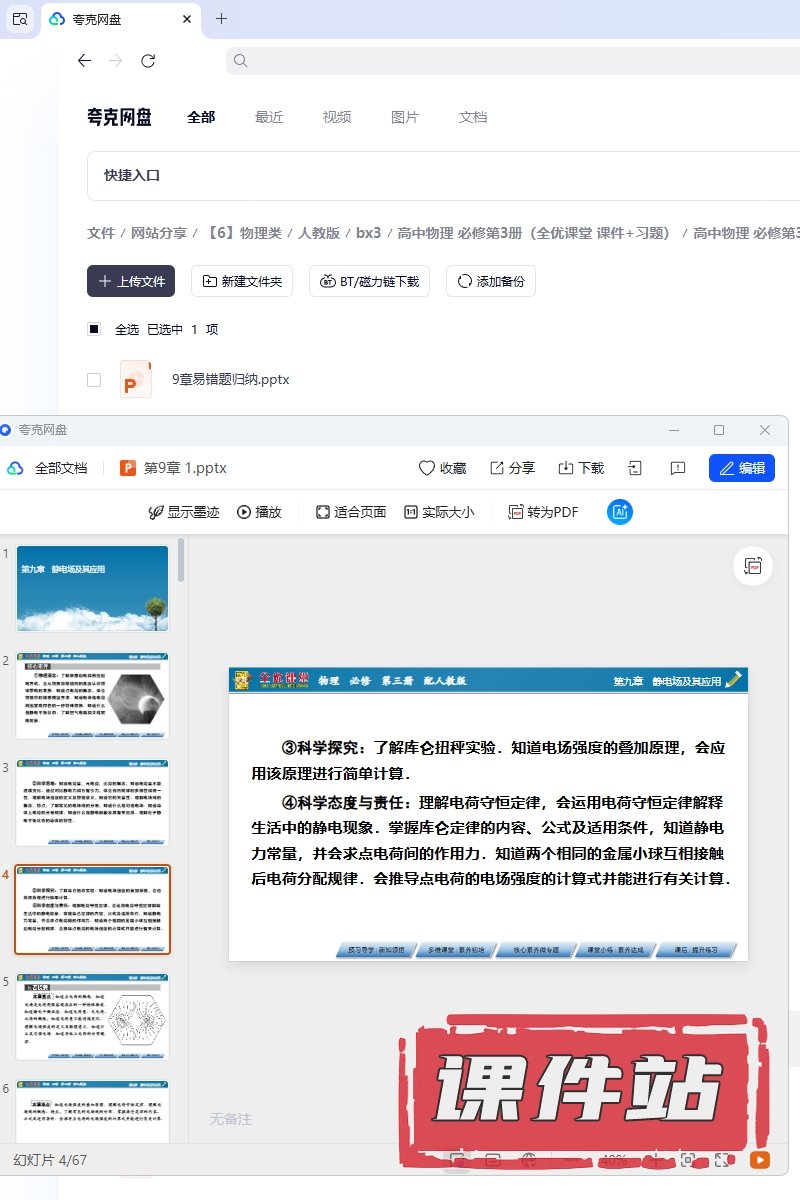
Task: Open the 文档 tab
Action: [x=473, y=117]
